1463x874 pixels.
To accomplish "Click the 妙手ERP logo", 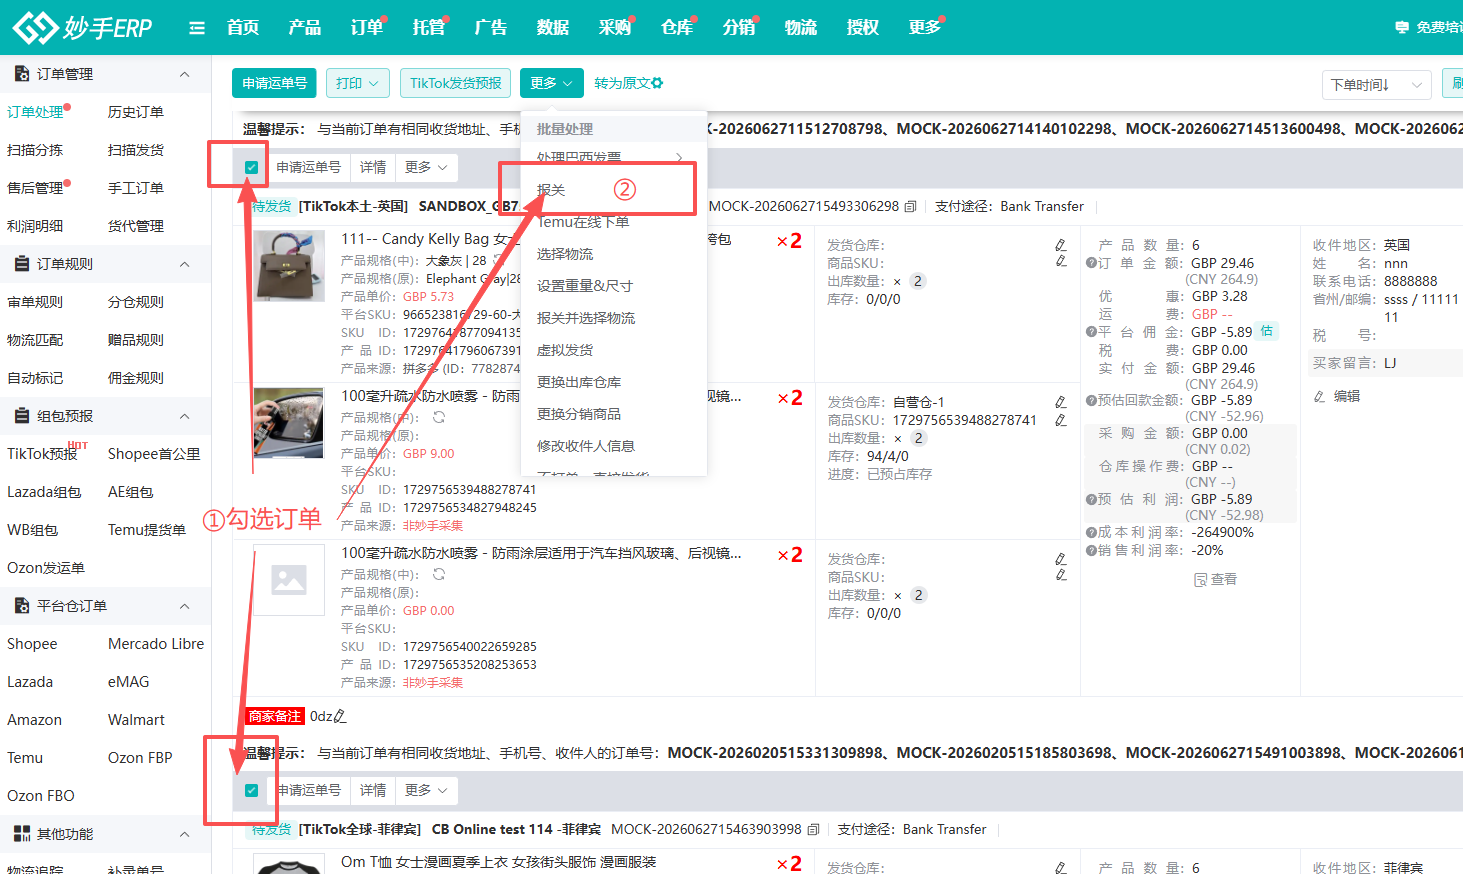I will pos(82,27).
